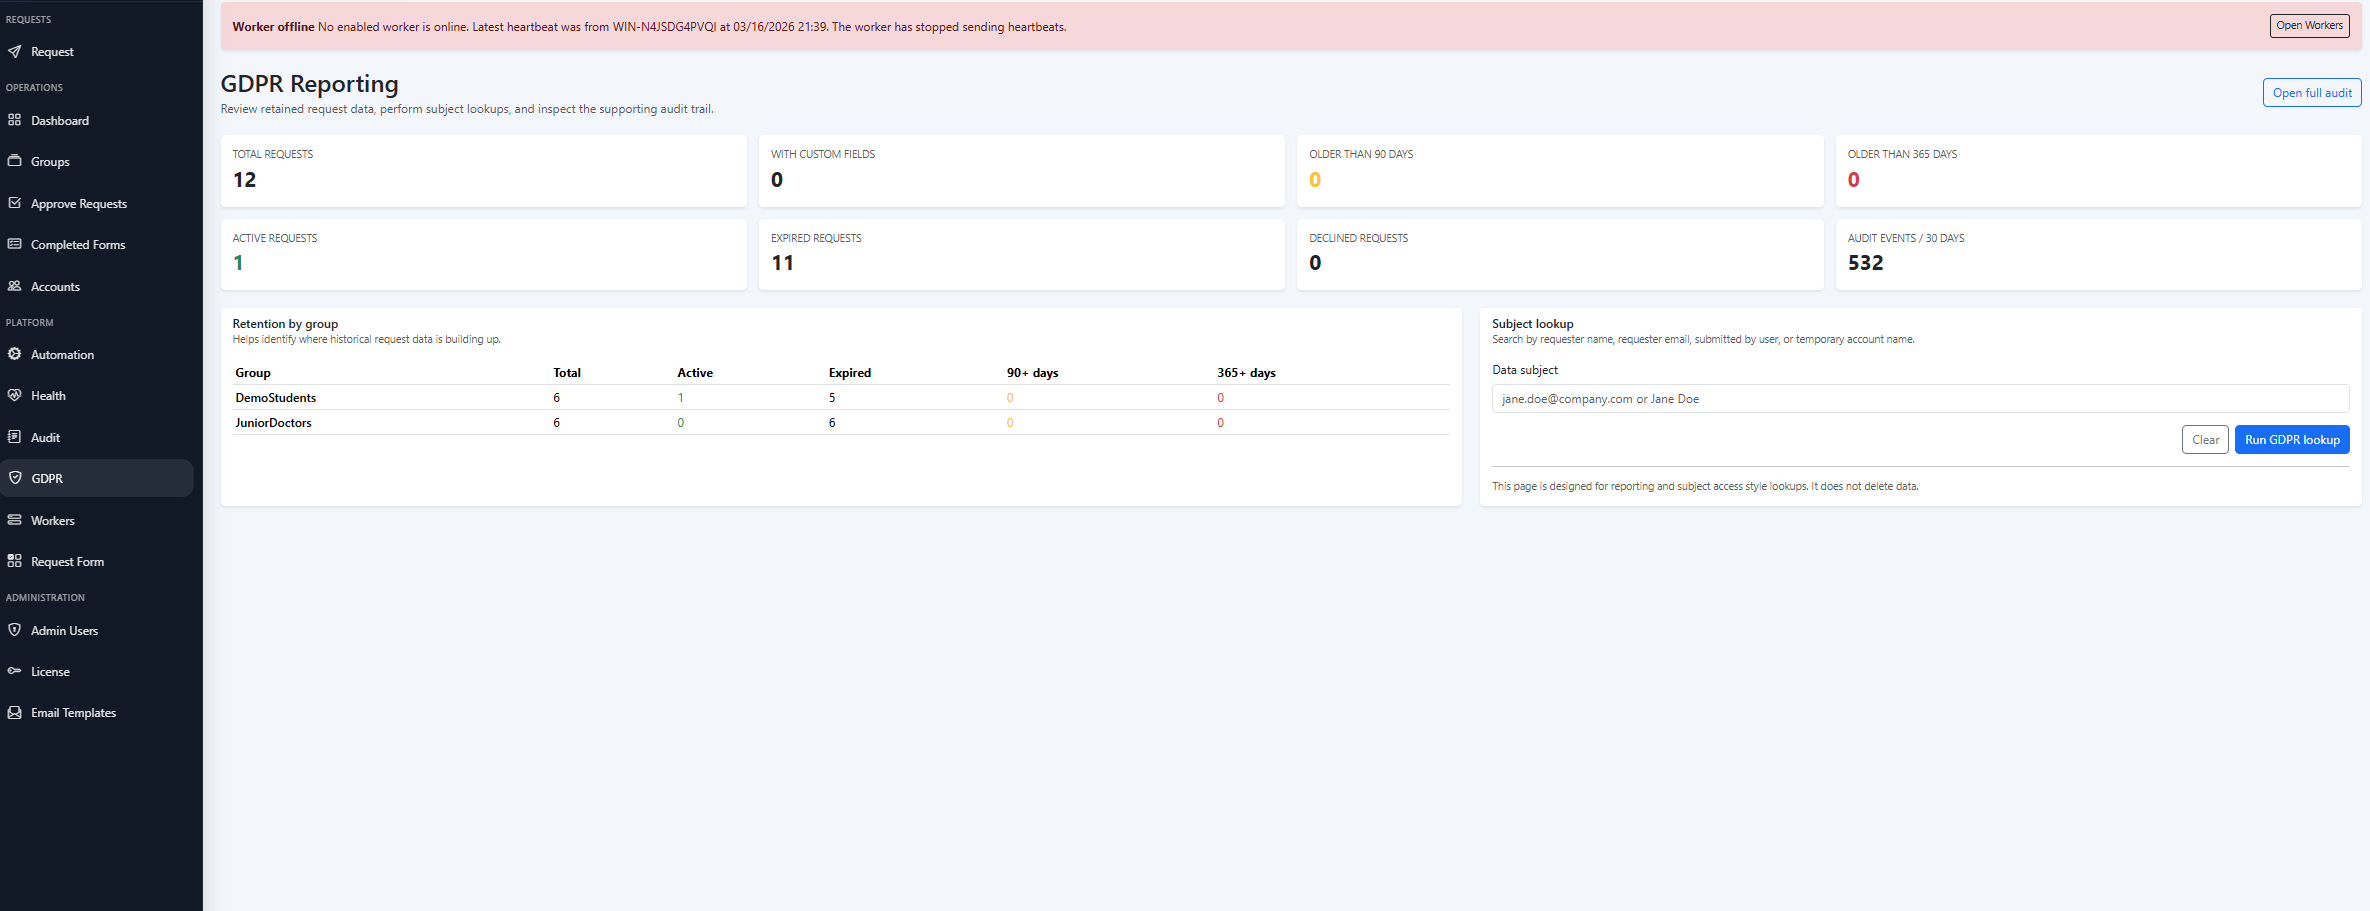
Task: Open the Request Form page
Action: pos(67,562)
